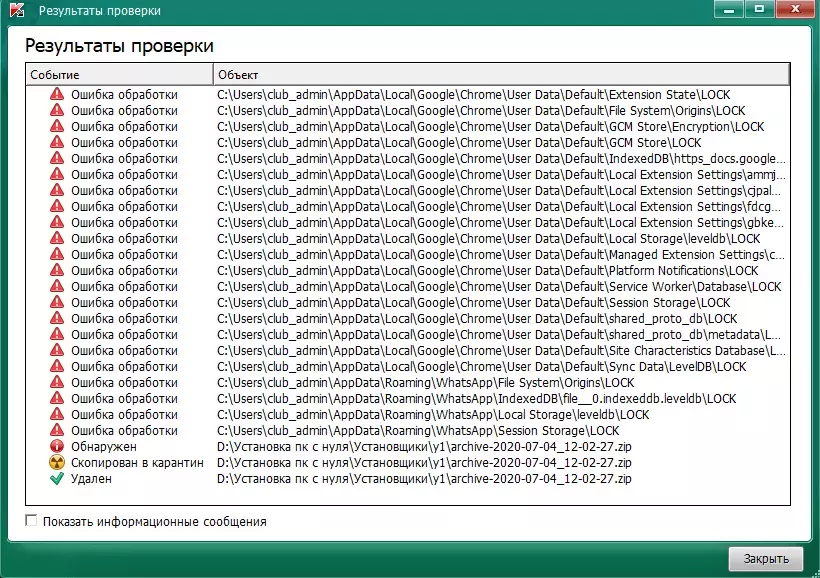
Task: Enable Показать информационные сообщения checkbox
Action: (x=31, y=520)
